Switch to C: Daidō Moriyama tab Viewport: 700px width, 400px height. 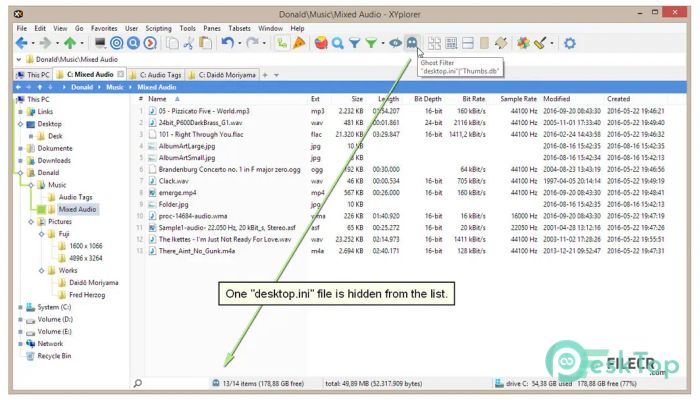click(x=222, y=75)
